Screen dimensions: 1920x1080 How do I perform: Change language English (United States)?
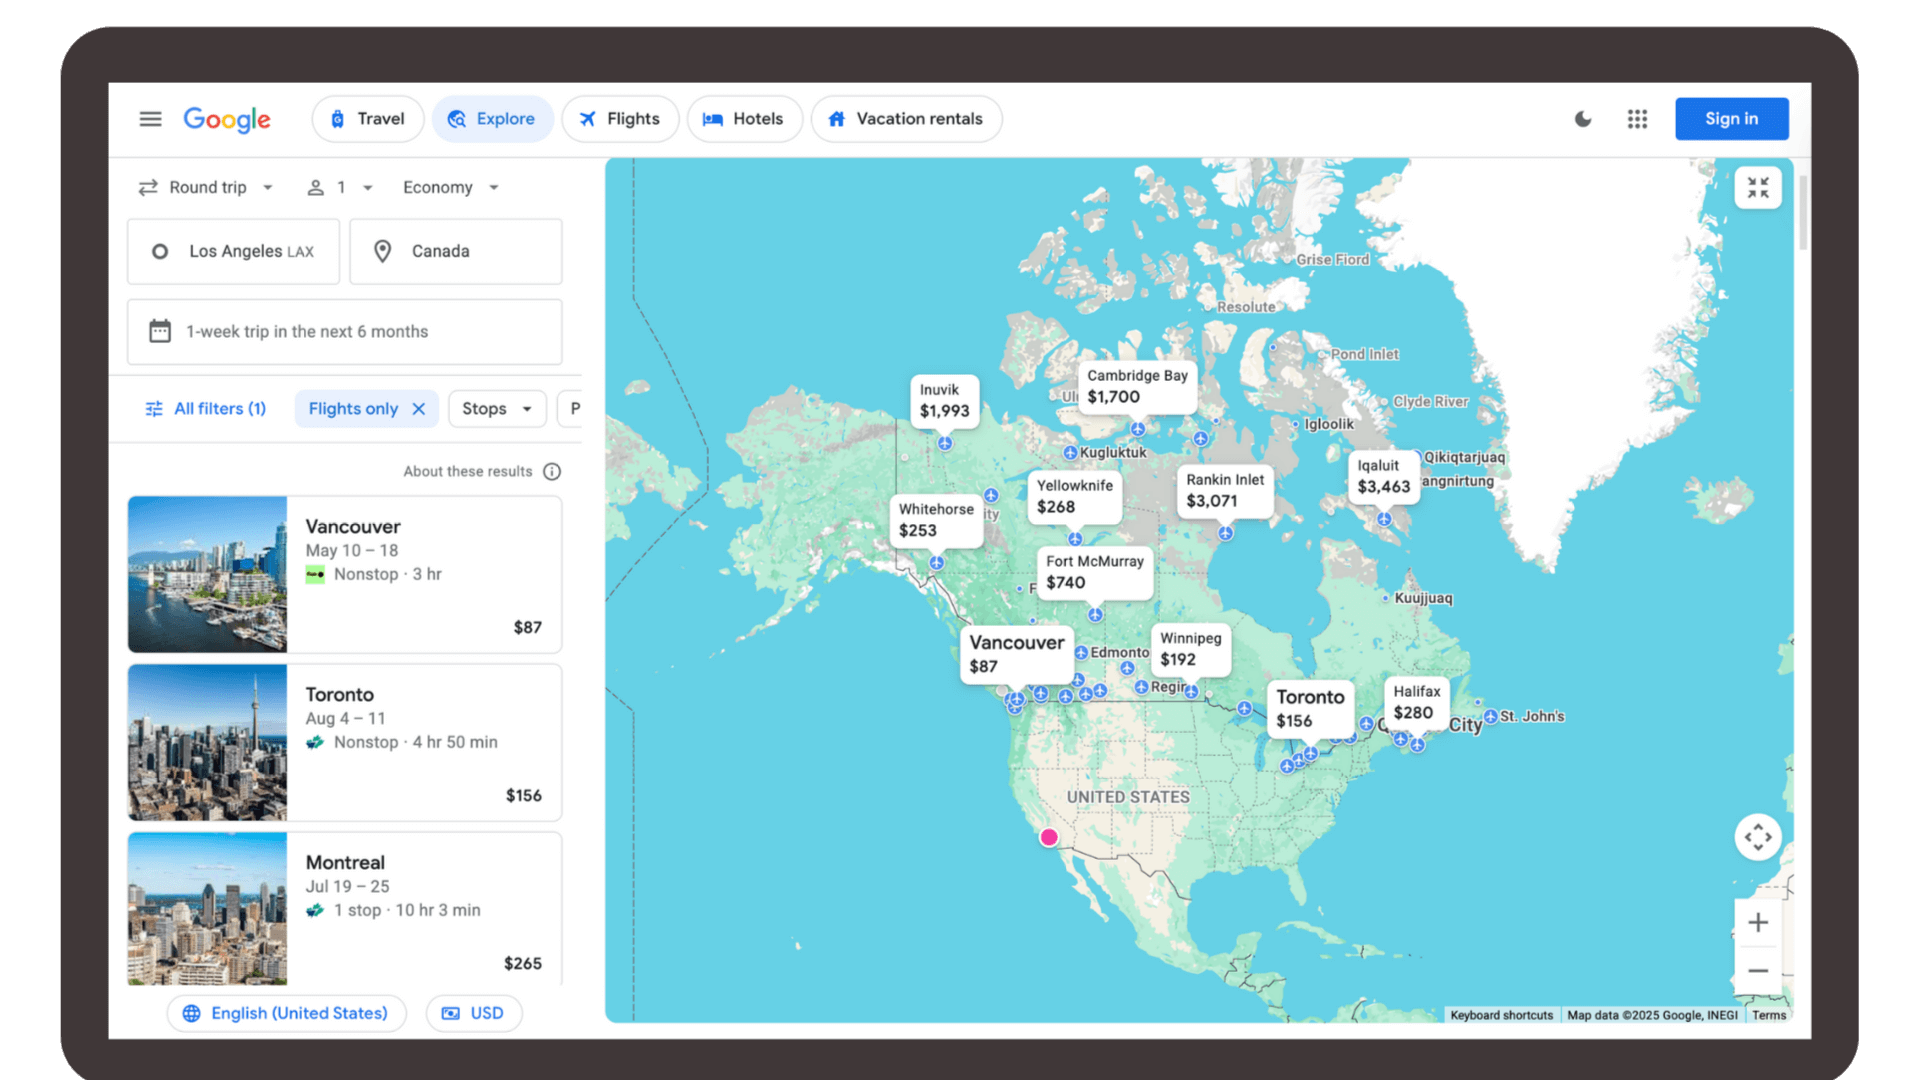point(286,1013)
